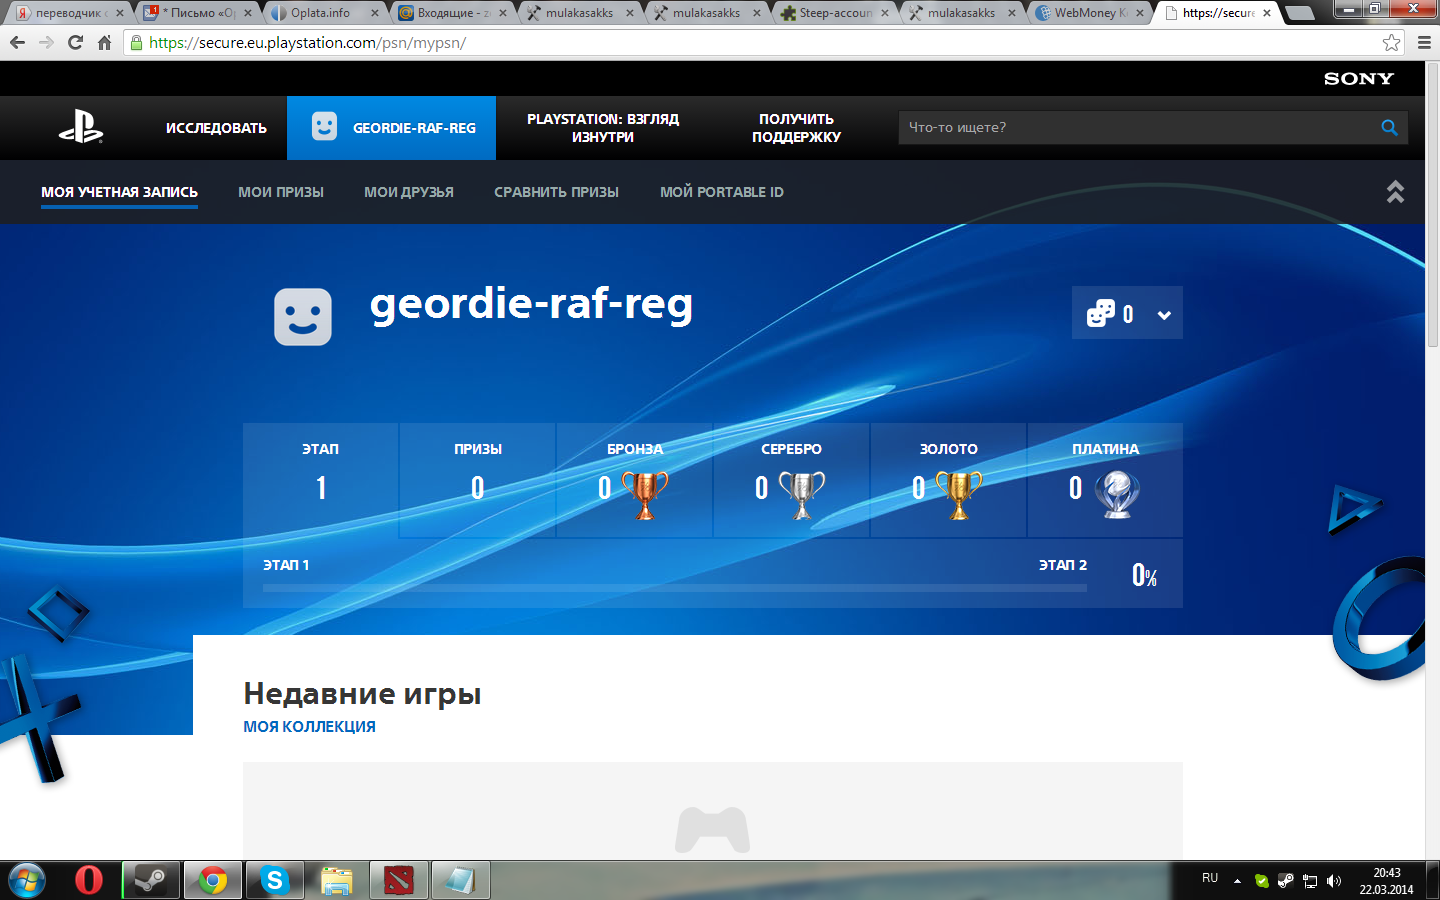
Task: Open PLAYSTATION: ВЗГЛЯД ИЗНУТРИ menu
Action: (603, 128)
